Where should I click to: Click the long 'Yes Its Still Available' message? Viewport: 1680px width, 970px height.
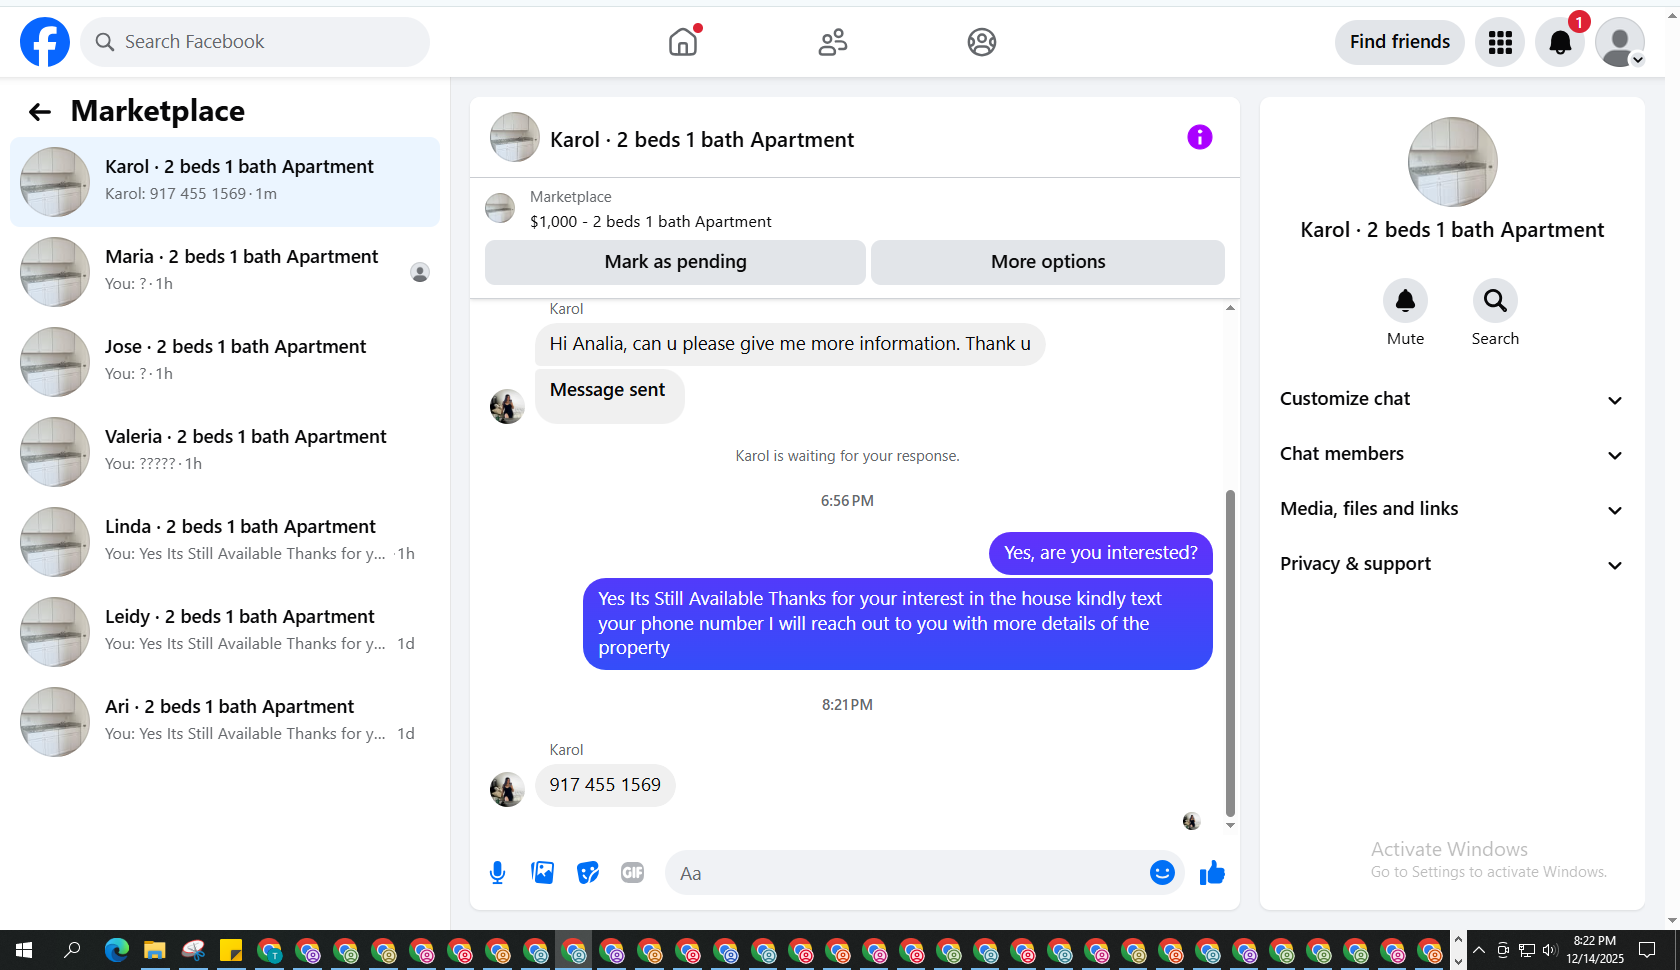click(x=898, y=624)
